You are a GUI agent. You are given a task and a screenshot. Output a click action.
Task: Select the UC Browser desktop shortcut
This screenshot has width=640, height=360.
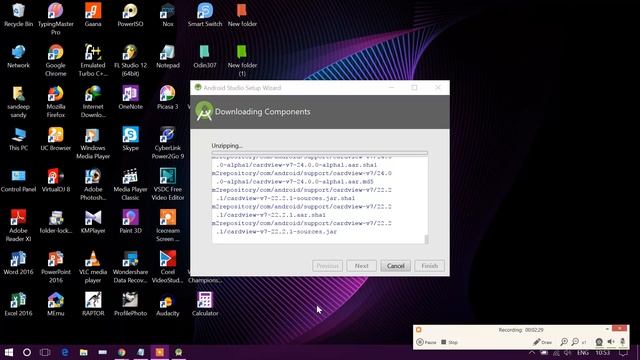pyautogui.click(x=56, y=139)
